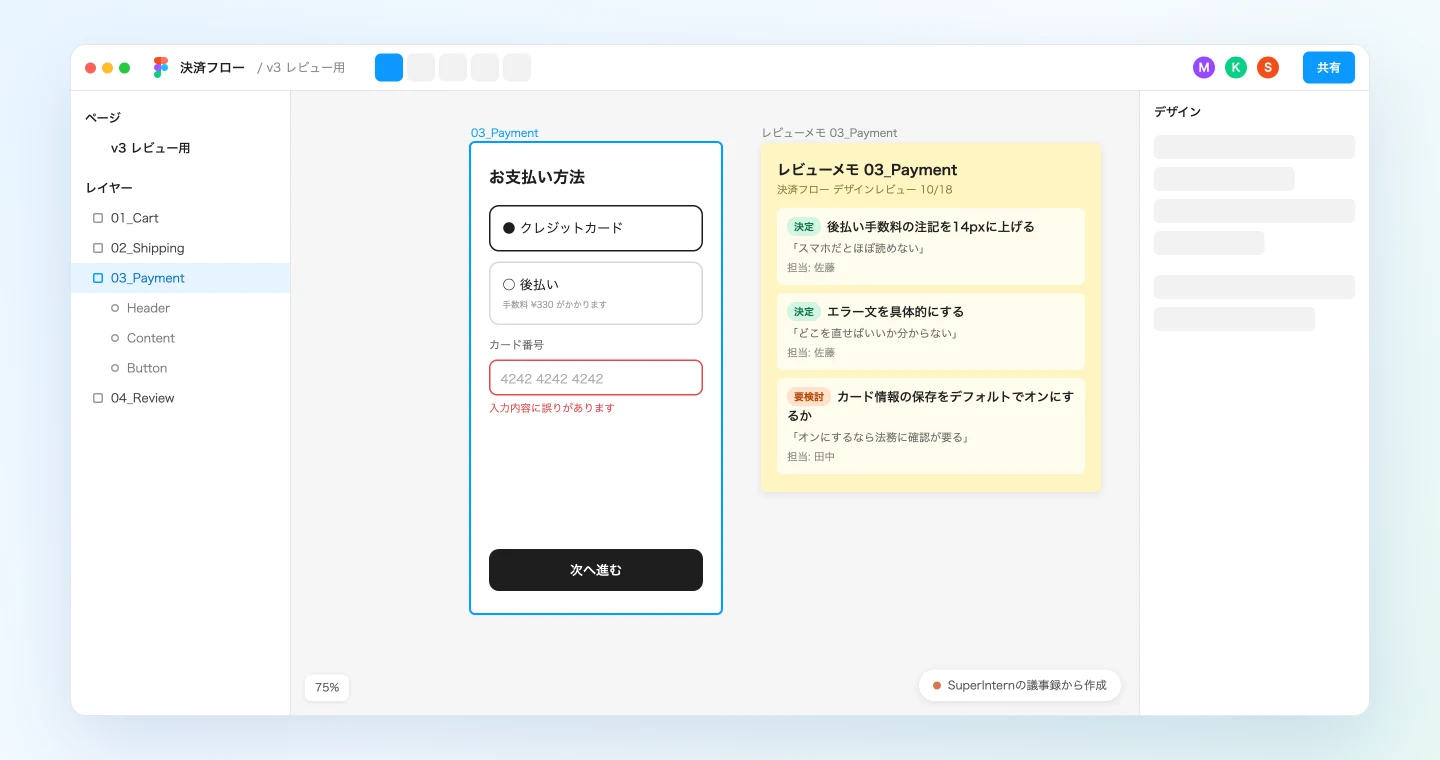Screen dimensions: 1440x760
Task: Click the frame icon beside 03_Payment layer
Action: point(98,278)
